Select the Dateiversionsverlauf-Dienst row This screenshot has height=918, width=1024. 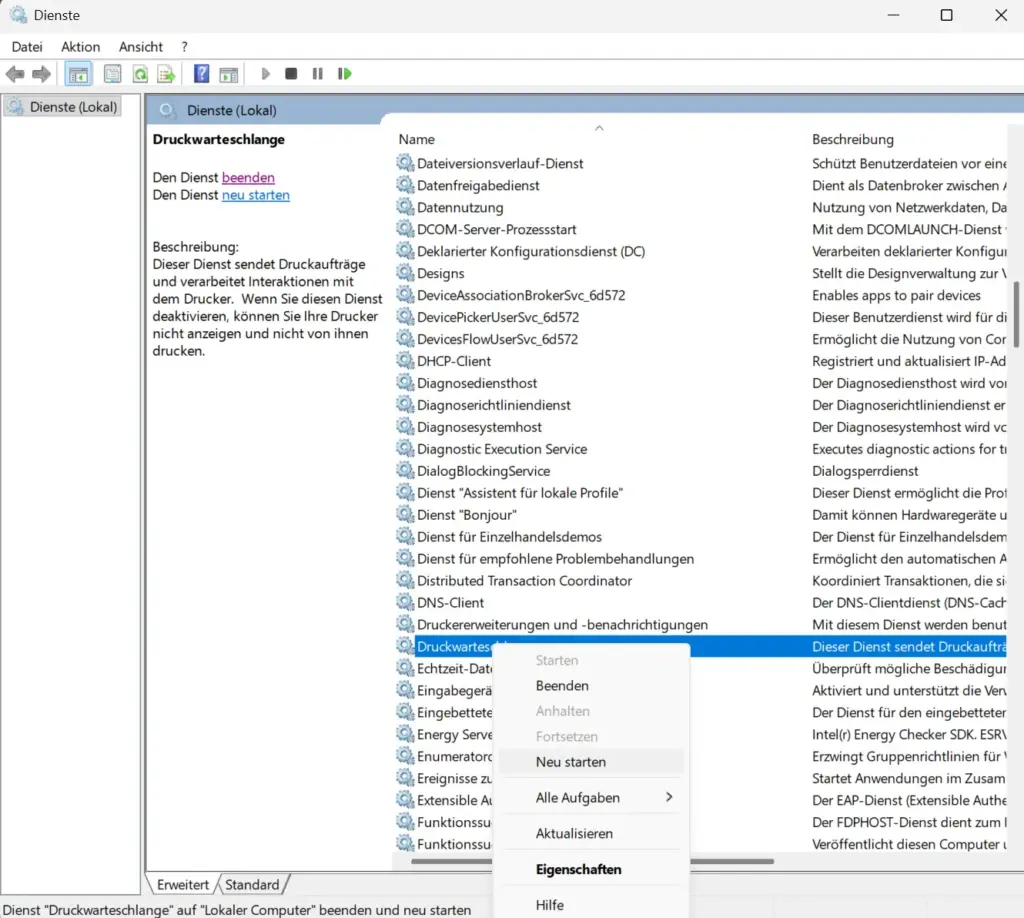500,163
